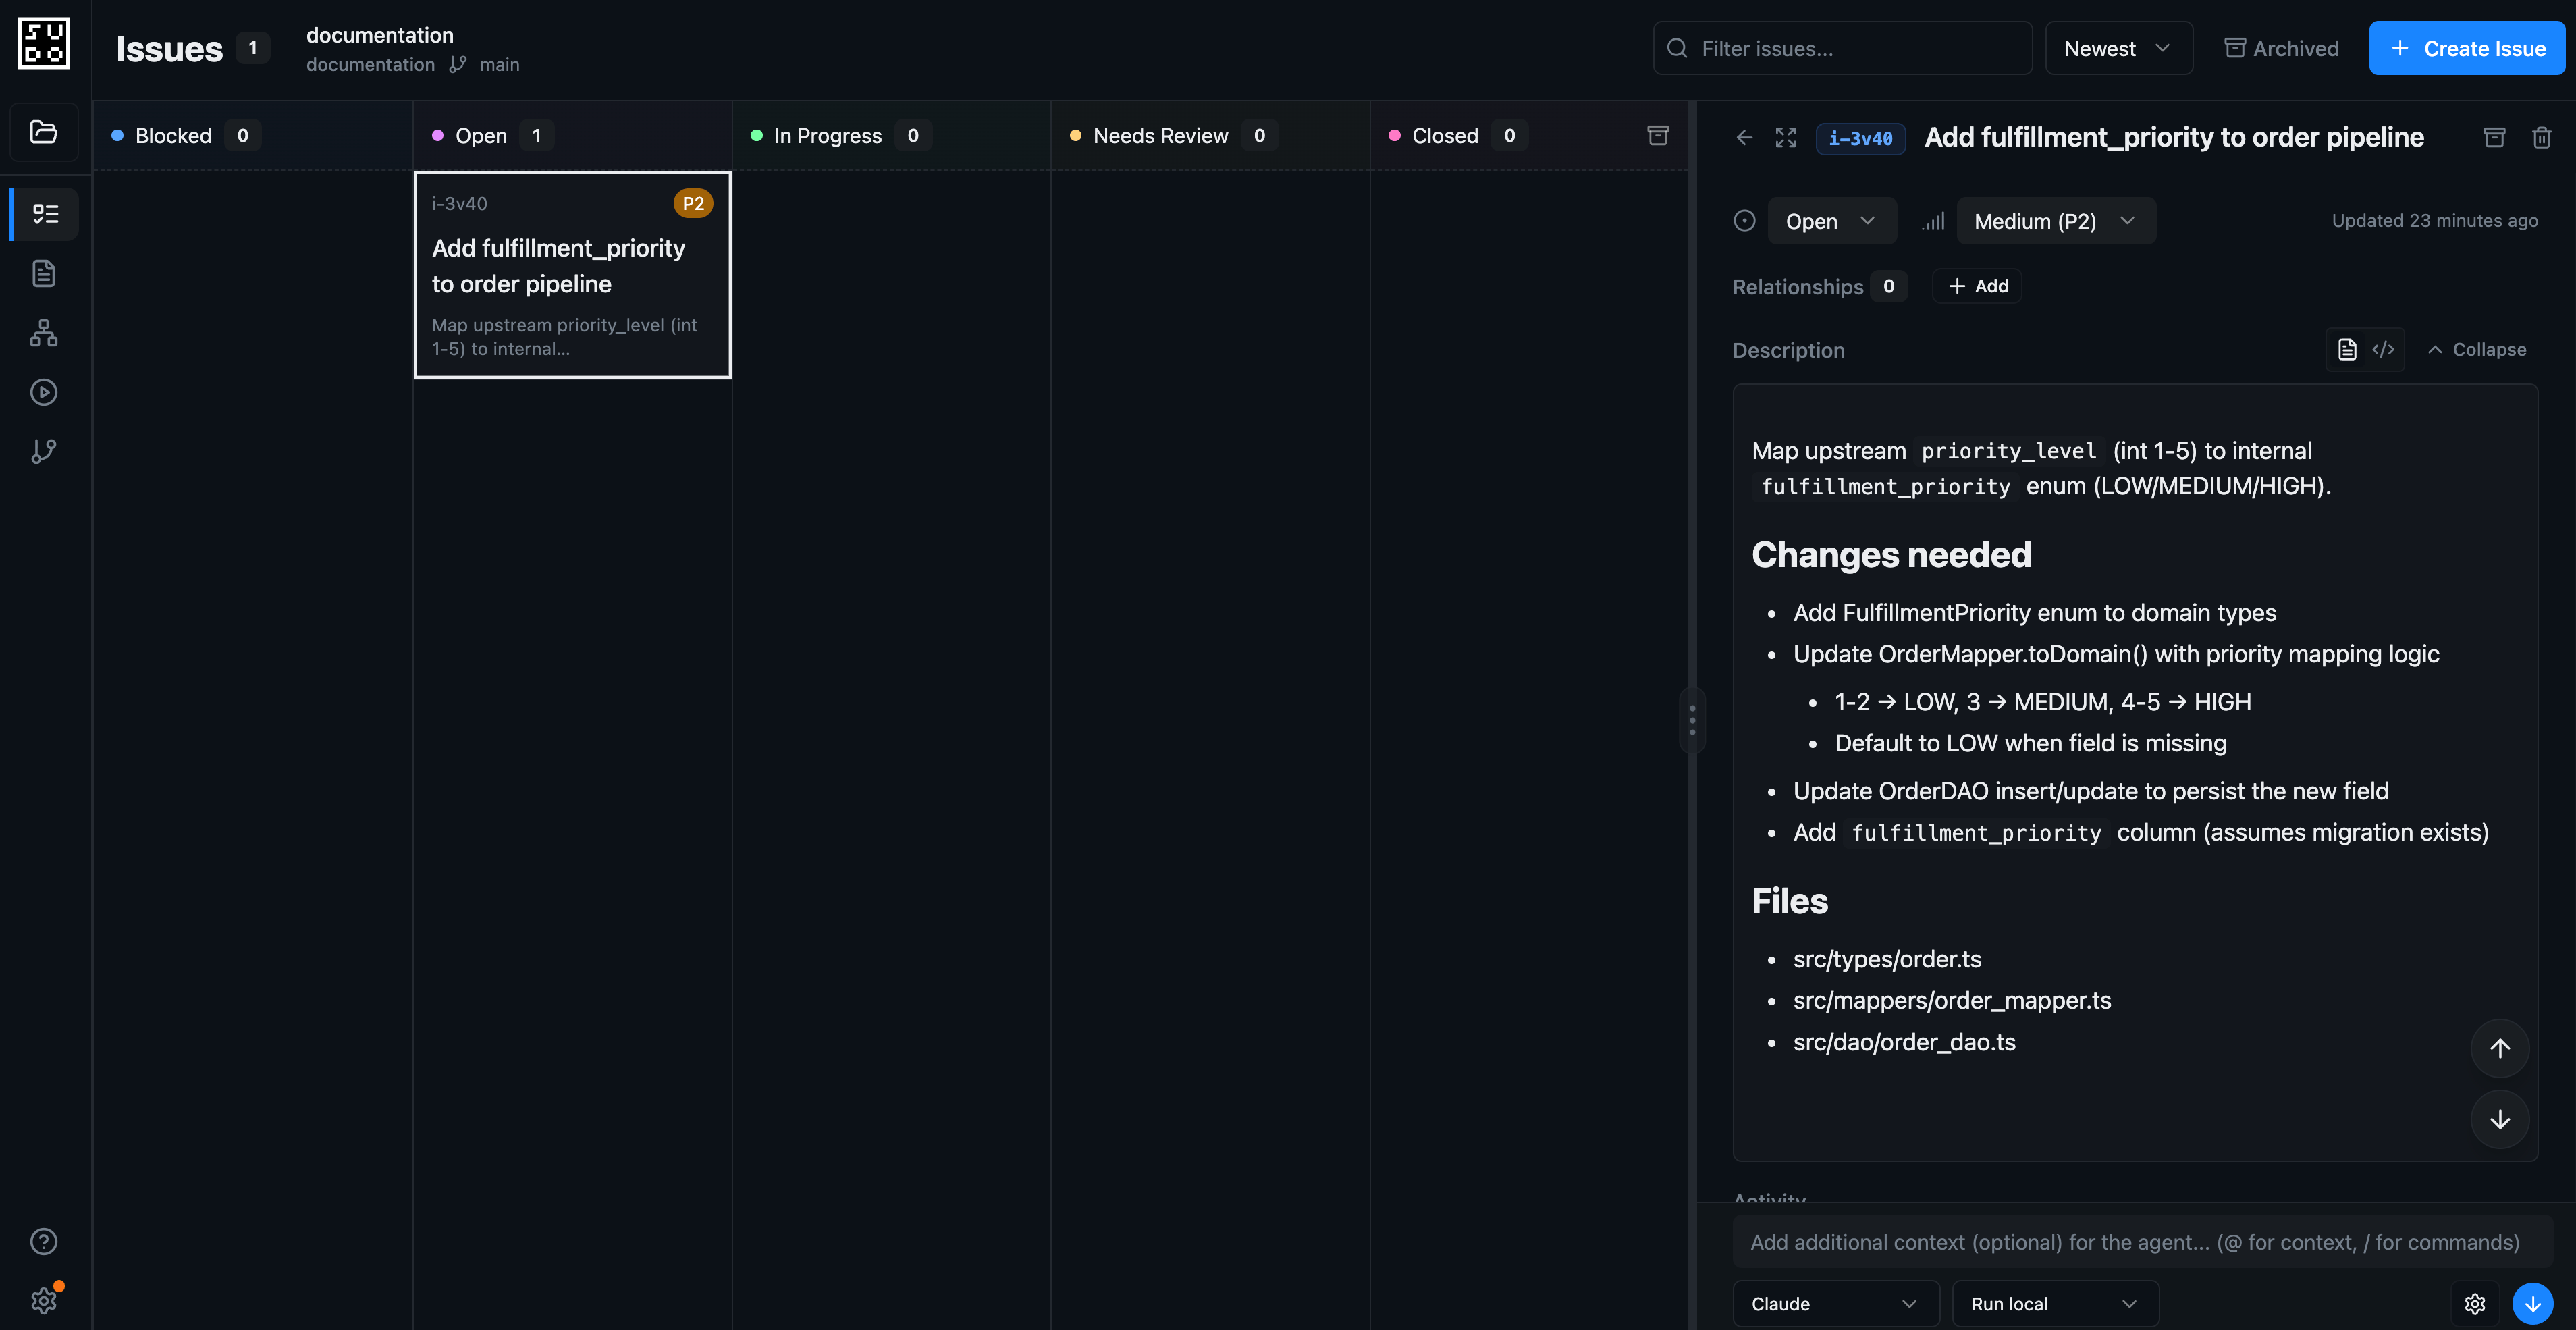Open the git branch icon in sidebar
Screen dimensions: 2576x1330
pyautogui.click(x=44, y=451)
